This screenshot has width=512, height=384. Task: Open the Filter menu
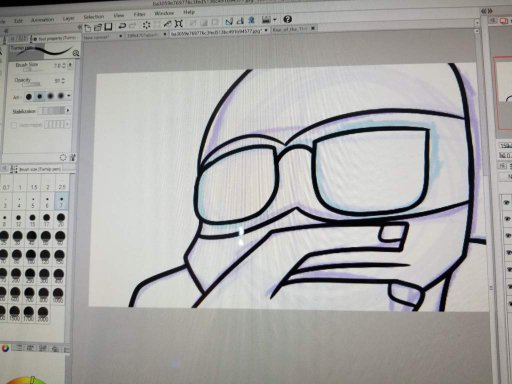point(139,14)
